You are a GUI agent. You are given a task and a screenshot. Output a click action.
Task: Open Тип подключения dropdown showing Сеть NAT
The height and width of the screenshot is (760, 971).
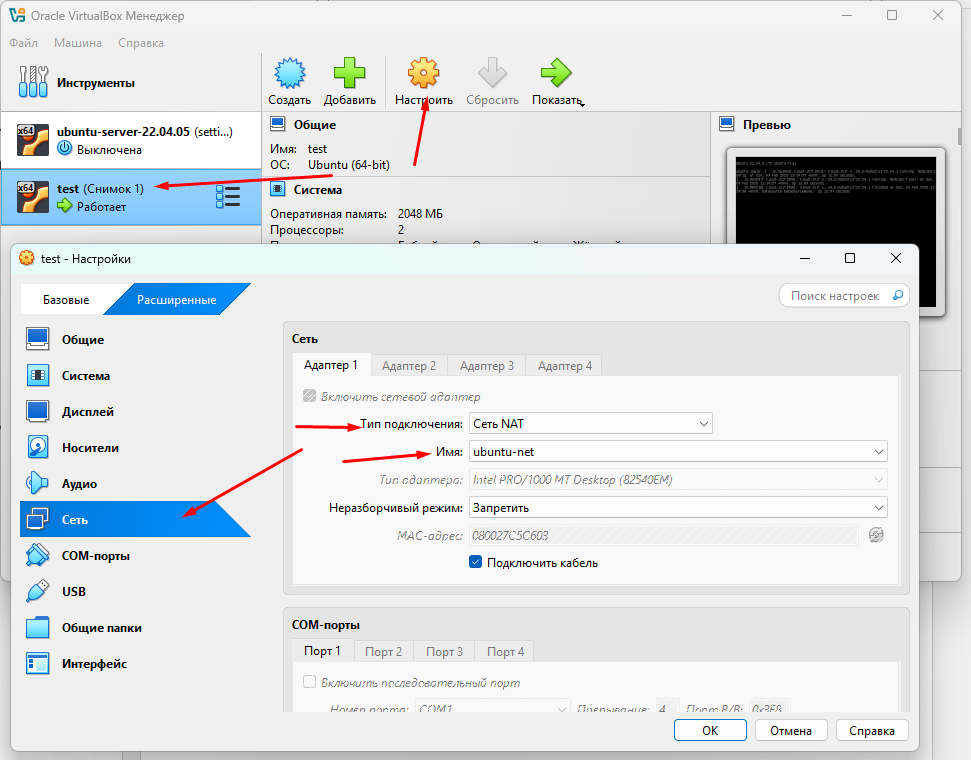pos(591,424)
